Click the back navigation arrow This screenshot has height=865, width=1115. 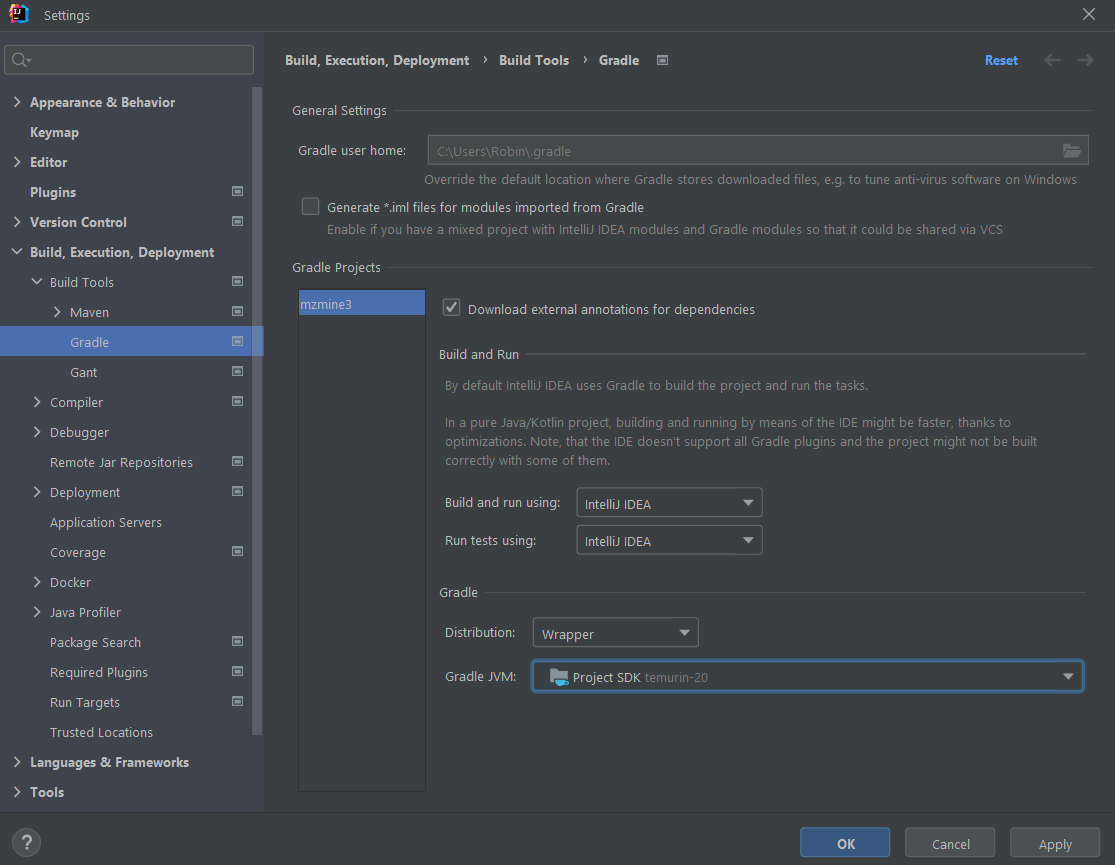point(1052,60)
